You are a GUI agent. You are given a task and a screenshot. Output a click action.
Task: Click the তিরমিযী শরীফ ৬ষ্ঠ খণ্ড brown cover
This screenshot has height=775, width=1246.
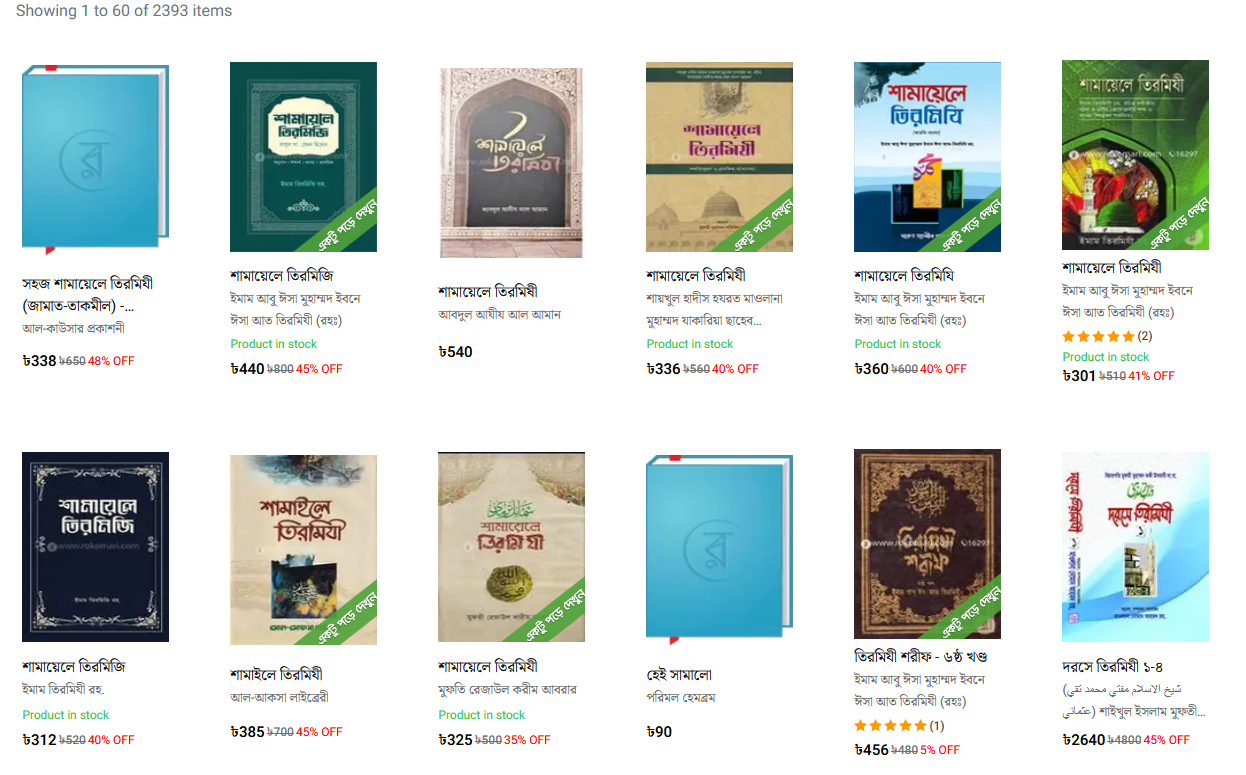point(927,544)
